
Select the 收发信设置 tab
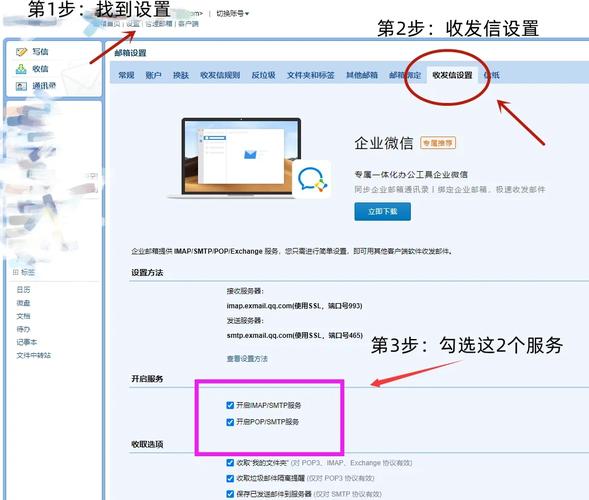point(452,75)
